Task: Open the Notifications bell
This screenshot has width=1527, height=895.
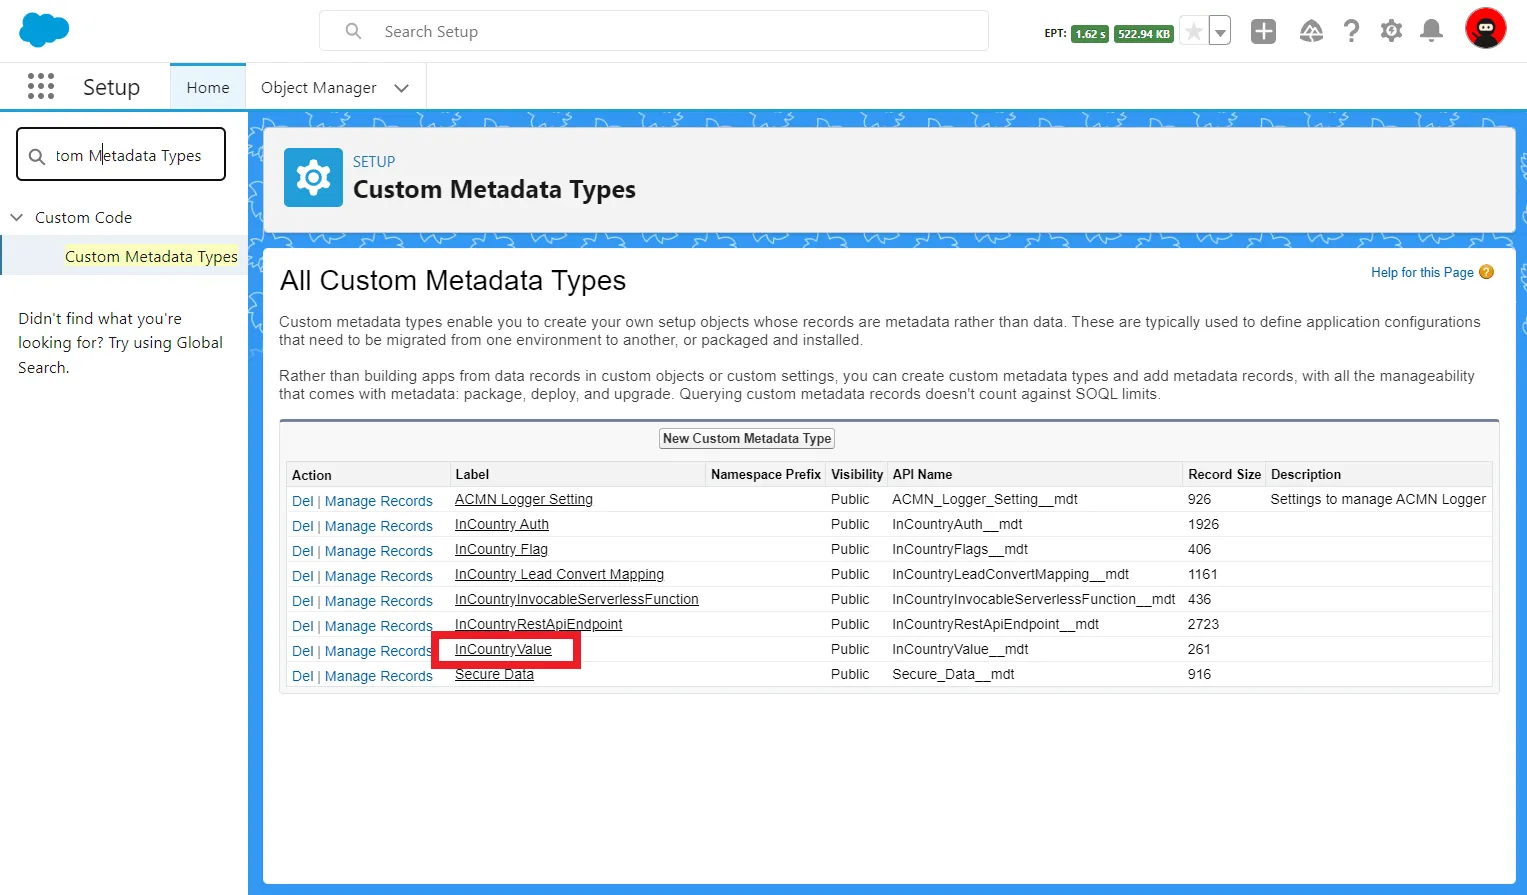Action: (x=1431, y=32)
